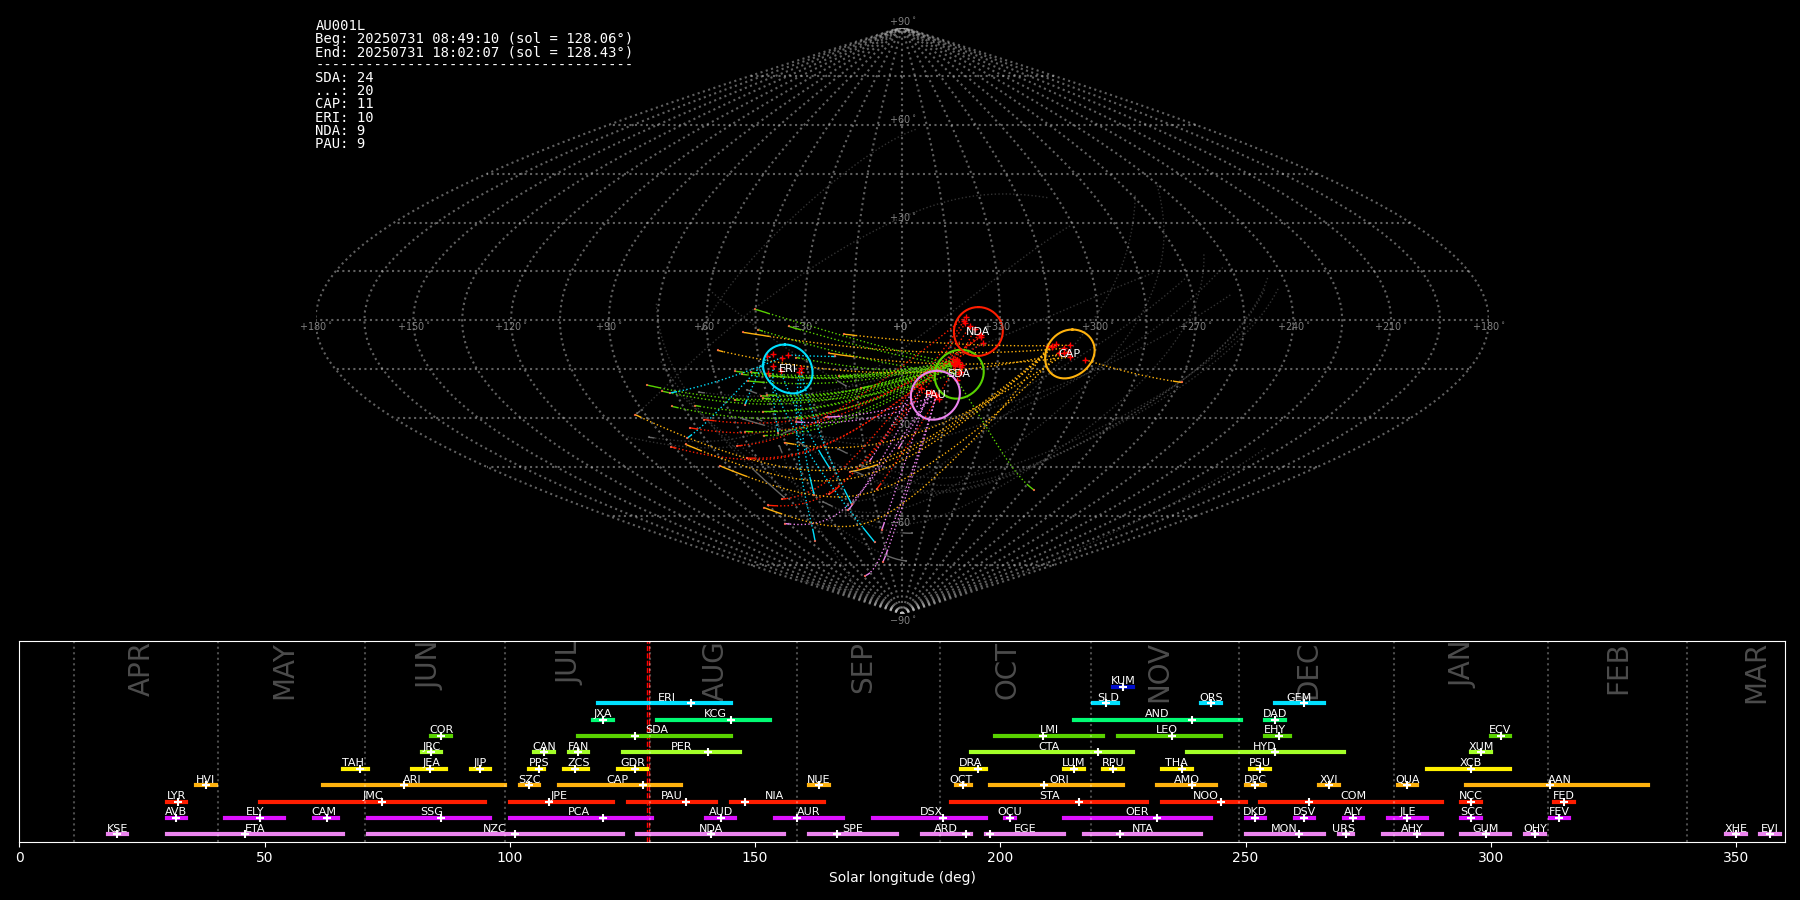Click the +90 latitude label atop sky map

pyautogui.click(x=901, y=21)
